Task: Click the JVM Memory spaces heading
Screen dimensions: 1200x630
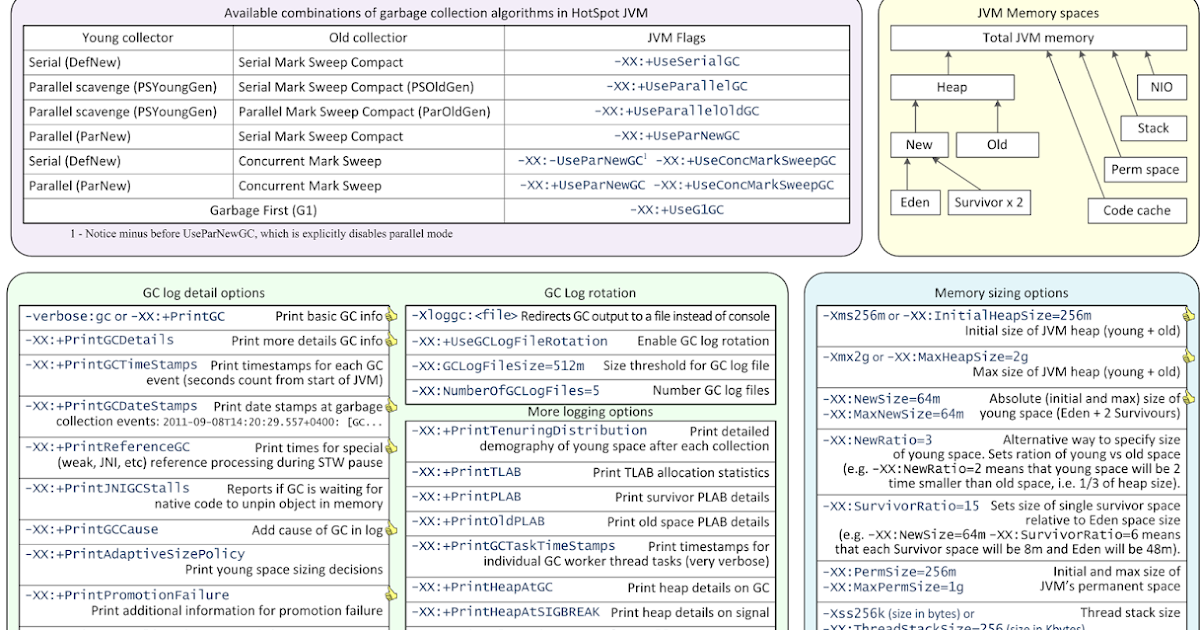Action: pos(1037,13)
